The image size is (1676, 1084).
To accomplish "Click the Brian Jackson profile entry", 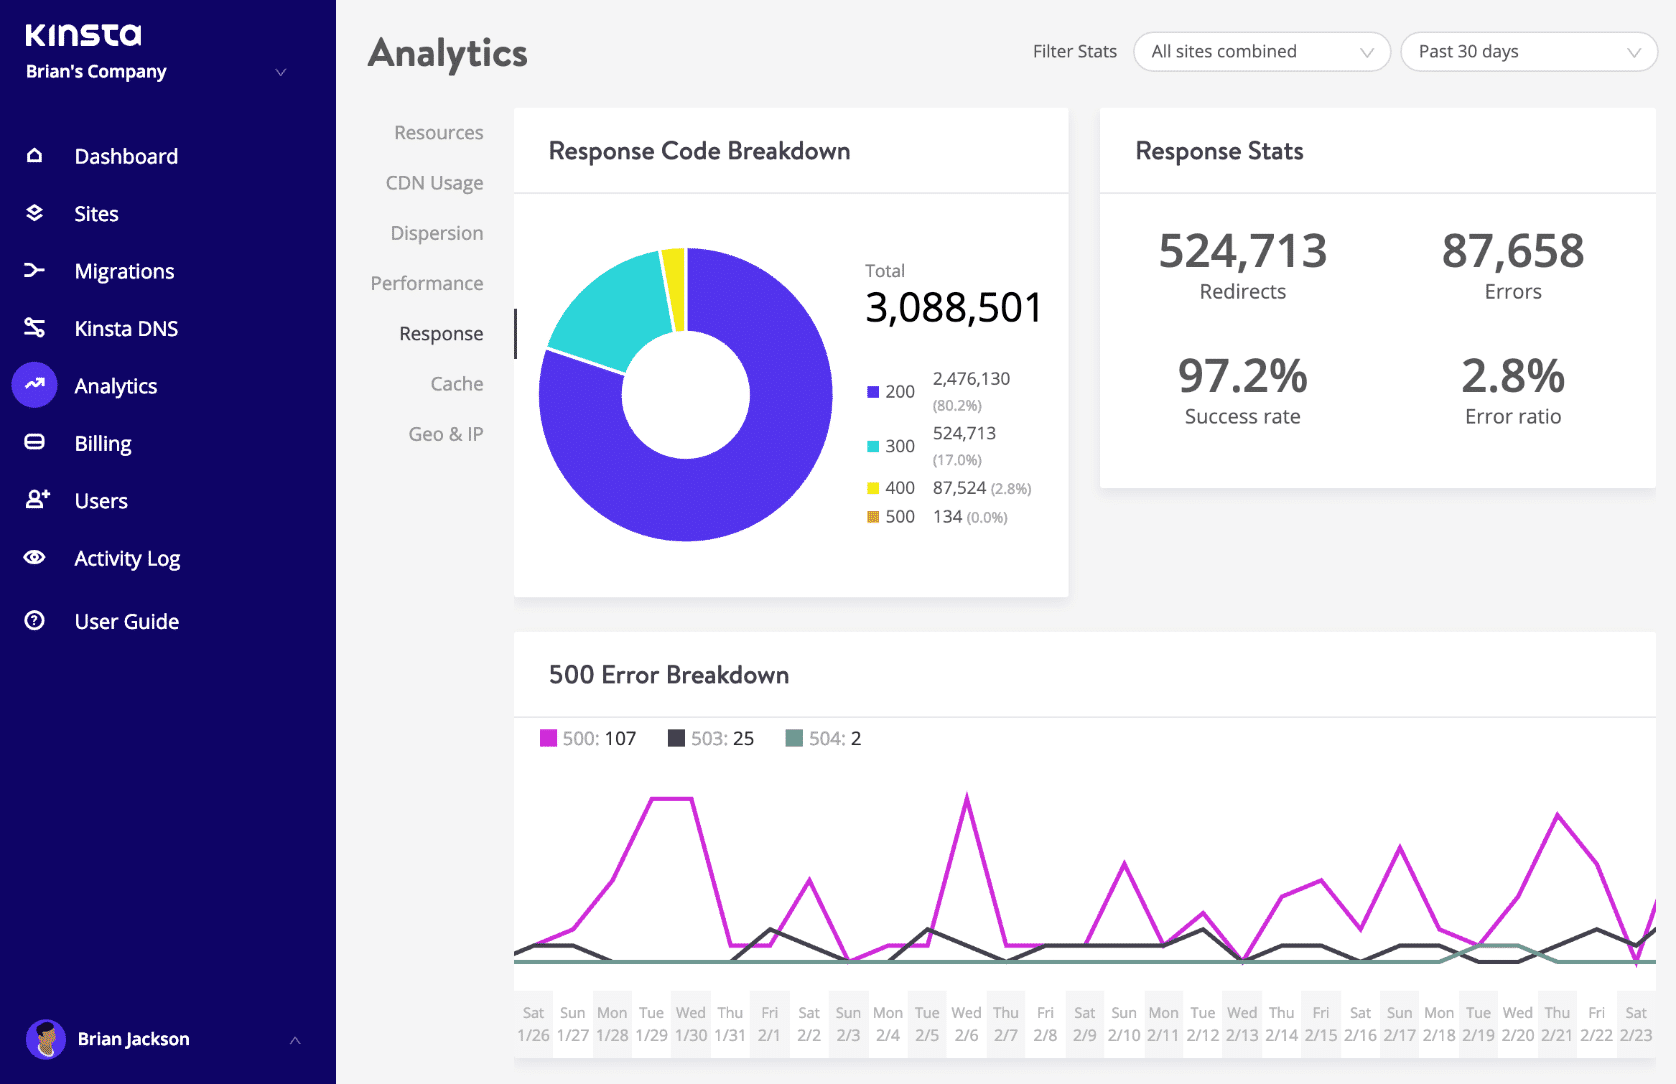I will click(x=133, y=1039).
